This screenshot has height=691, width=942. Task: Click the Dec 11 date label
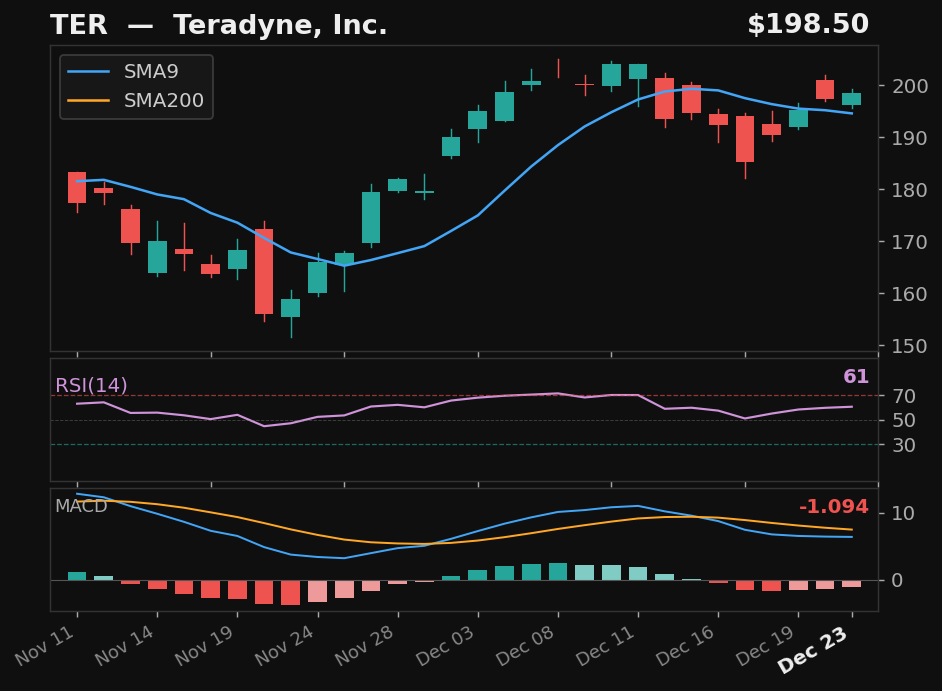pos(606,645)
